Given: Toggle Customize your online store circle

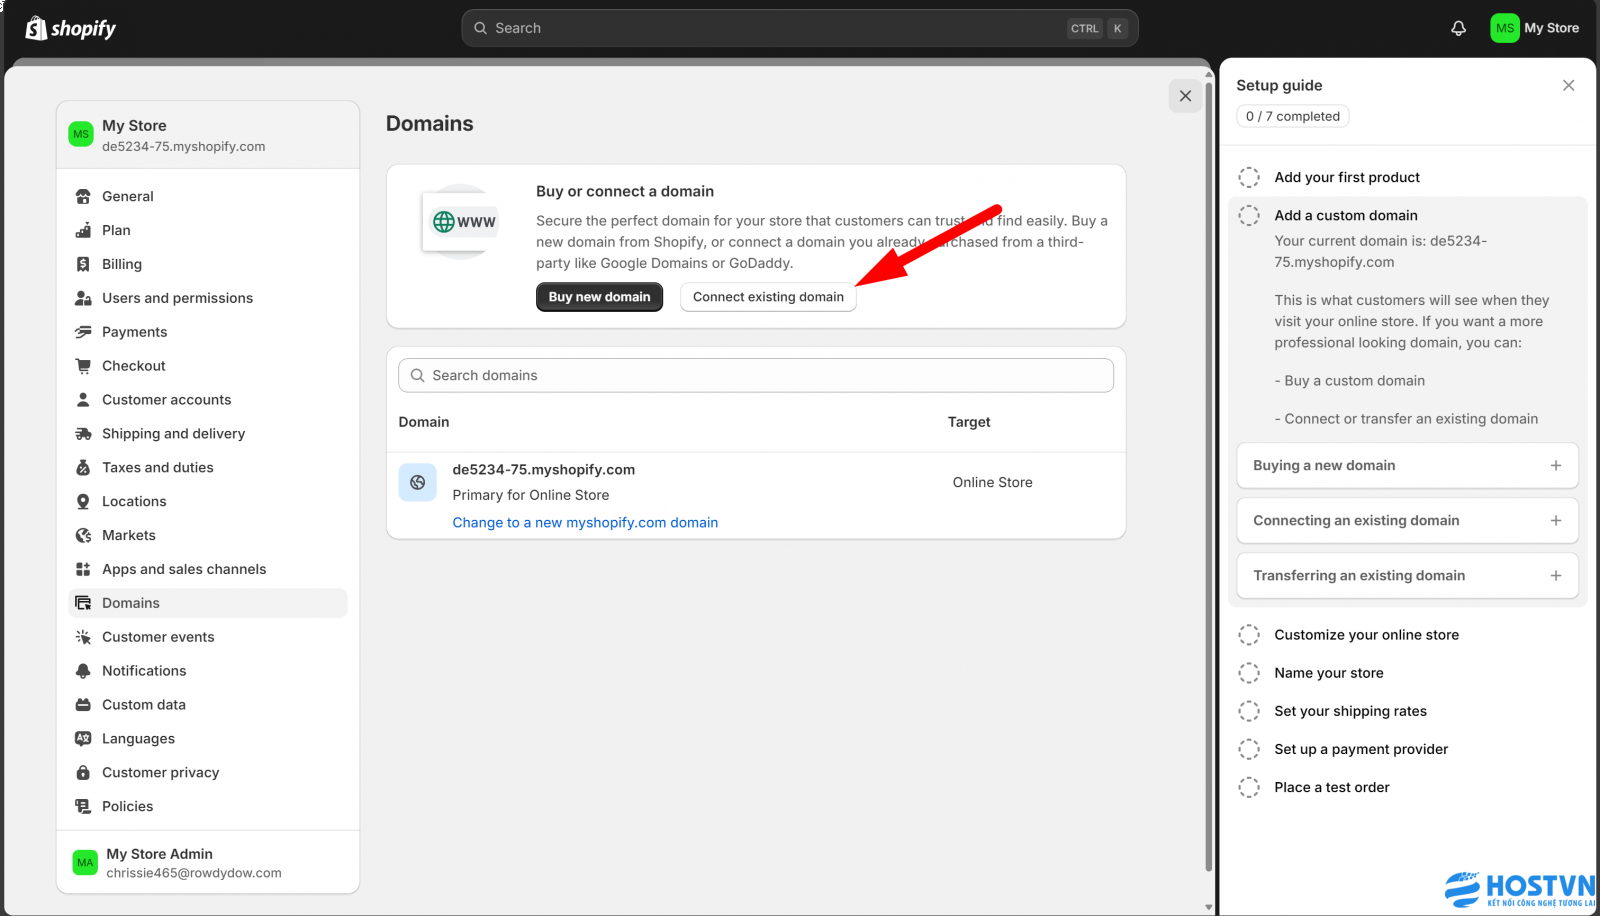Looking at the screenshot, I should click(1249, 635).
